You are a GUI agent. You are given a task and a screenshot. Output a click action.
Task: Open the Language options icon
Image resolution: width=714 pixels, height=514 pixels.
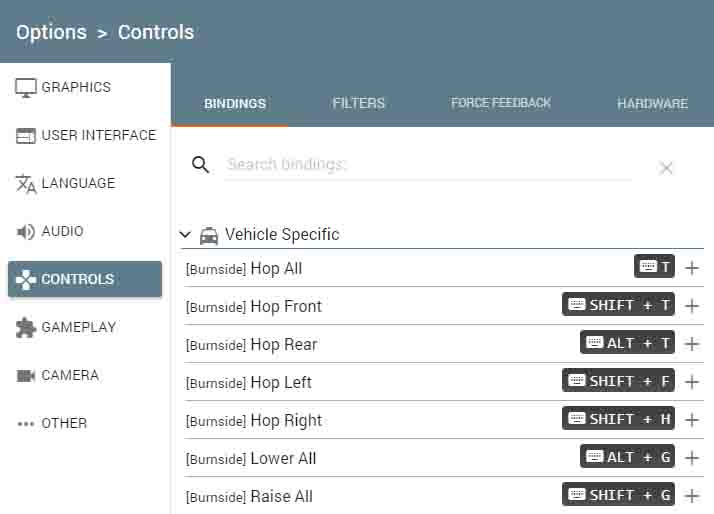pyautogui.click(x=26, y=184)
